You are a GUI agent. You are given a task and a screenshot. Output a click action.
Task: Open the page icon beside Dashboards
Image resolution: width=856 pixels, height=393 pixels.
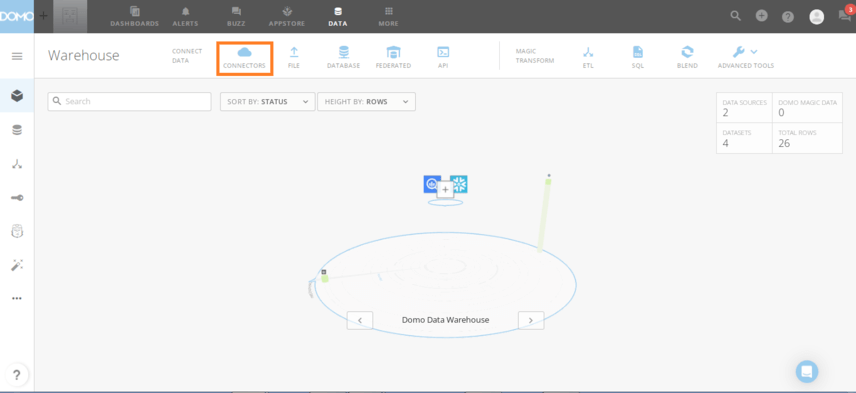tap(70, 16)
